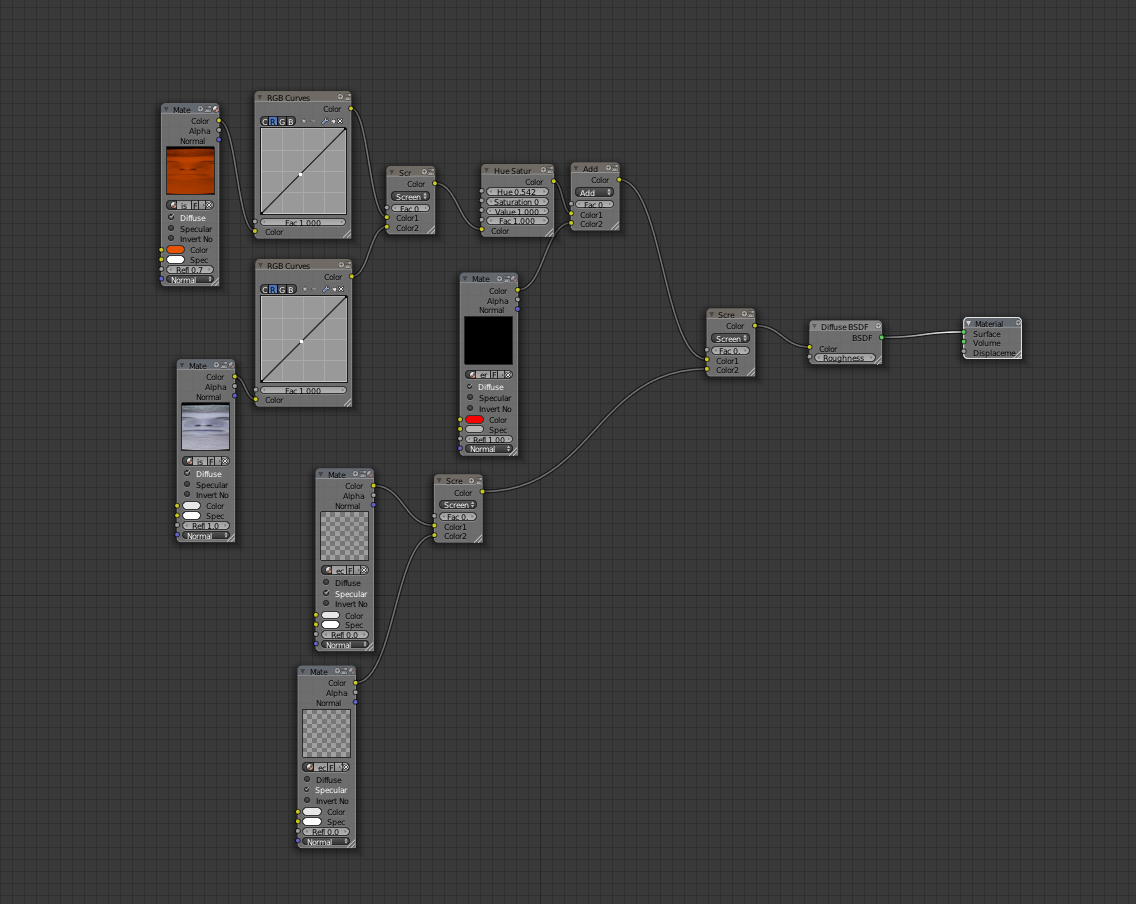
Task: Click header icon on Material output node
Action: [x=1017, y=323]
